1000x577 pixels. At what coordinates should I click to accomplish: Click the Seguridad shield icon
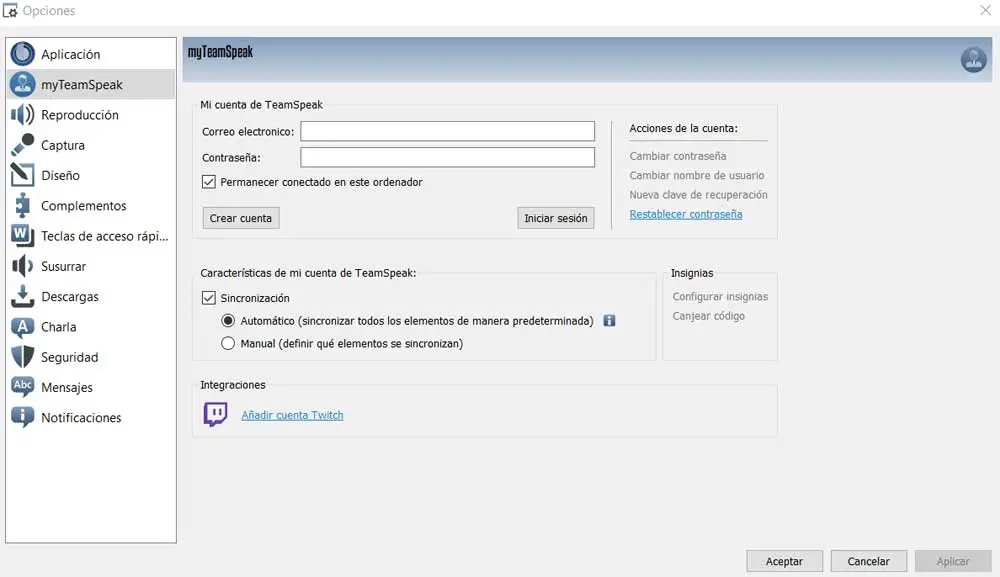tap(22, 356)
